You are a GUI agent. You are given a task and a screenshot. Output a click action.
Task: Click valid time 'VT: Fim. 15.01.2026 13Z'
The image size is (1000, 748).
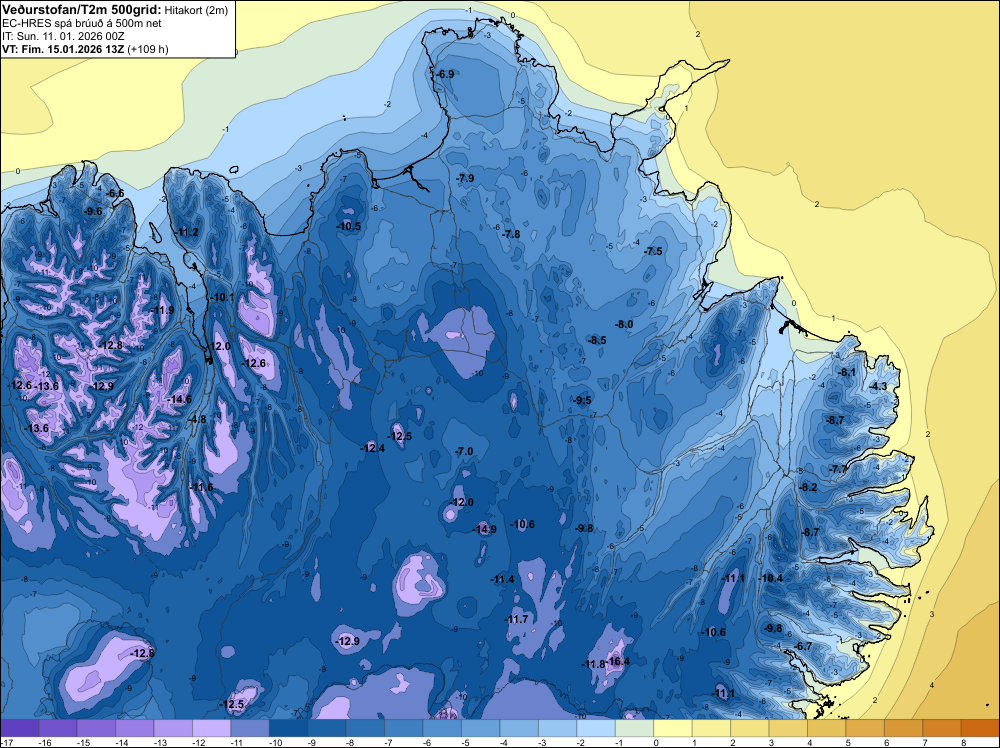(x=63, y=49)
